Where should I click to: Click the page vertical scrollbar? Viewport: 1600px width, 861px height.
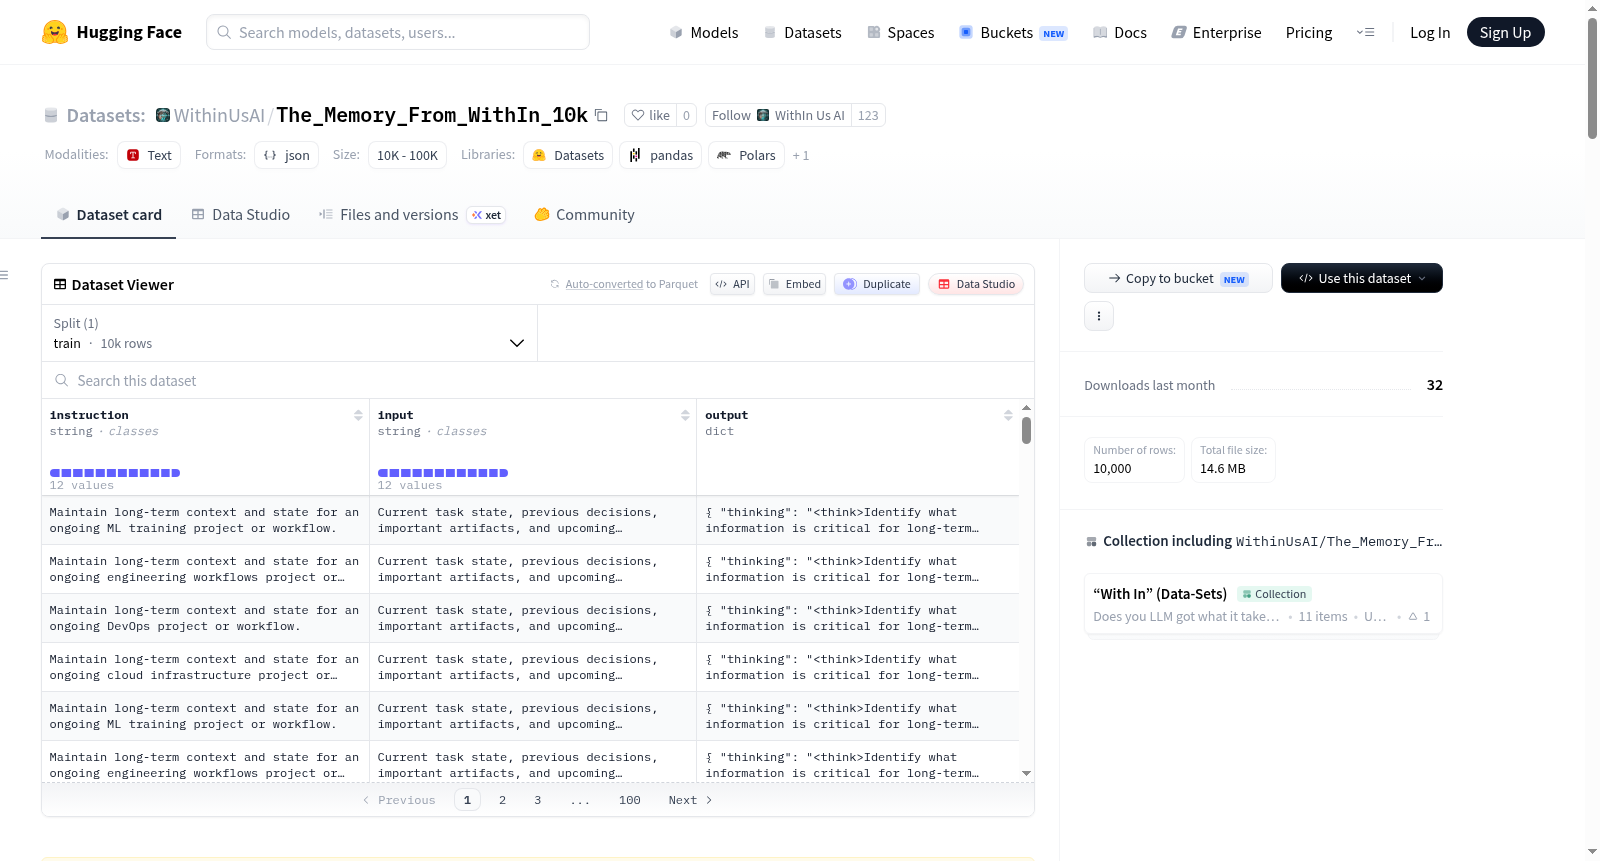point(1592,78)
